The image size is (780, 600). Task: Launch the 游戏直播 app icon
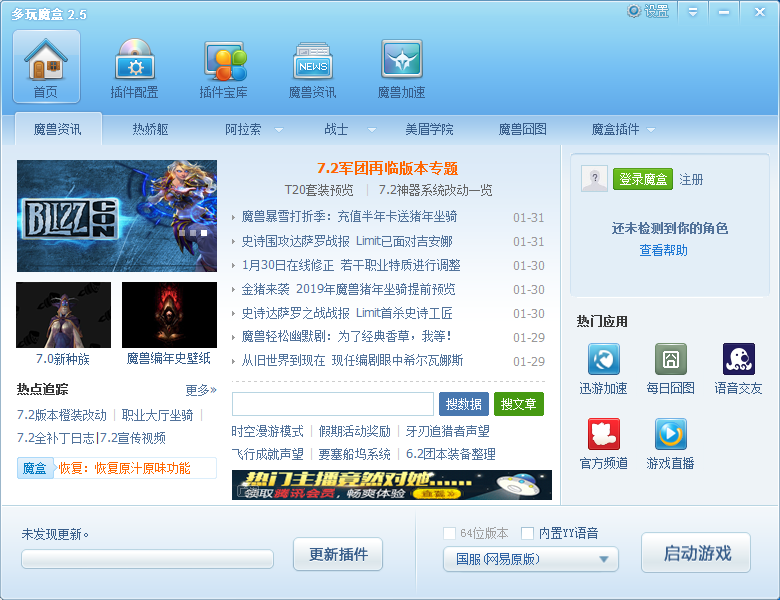click(x=671, y=434)
